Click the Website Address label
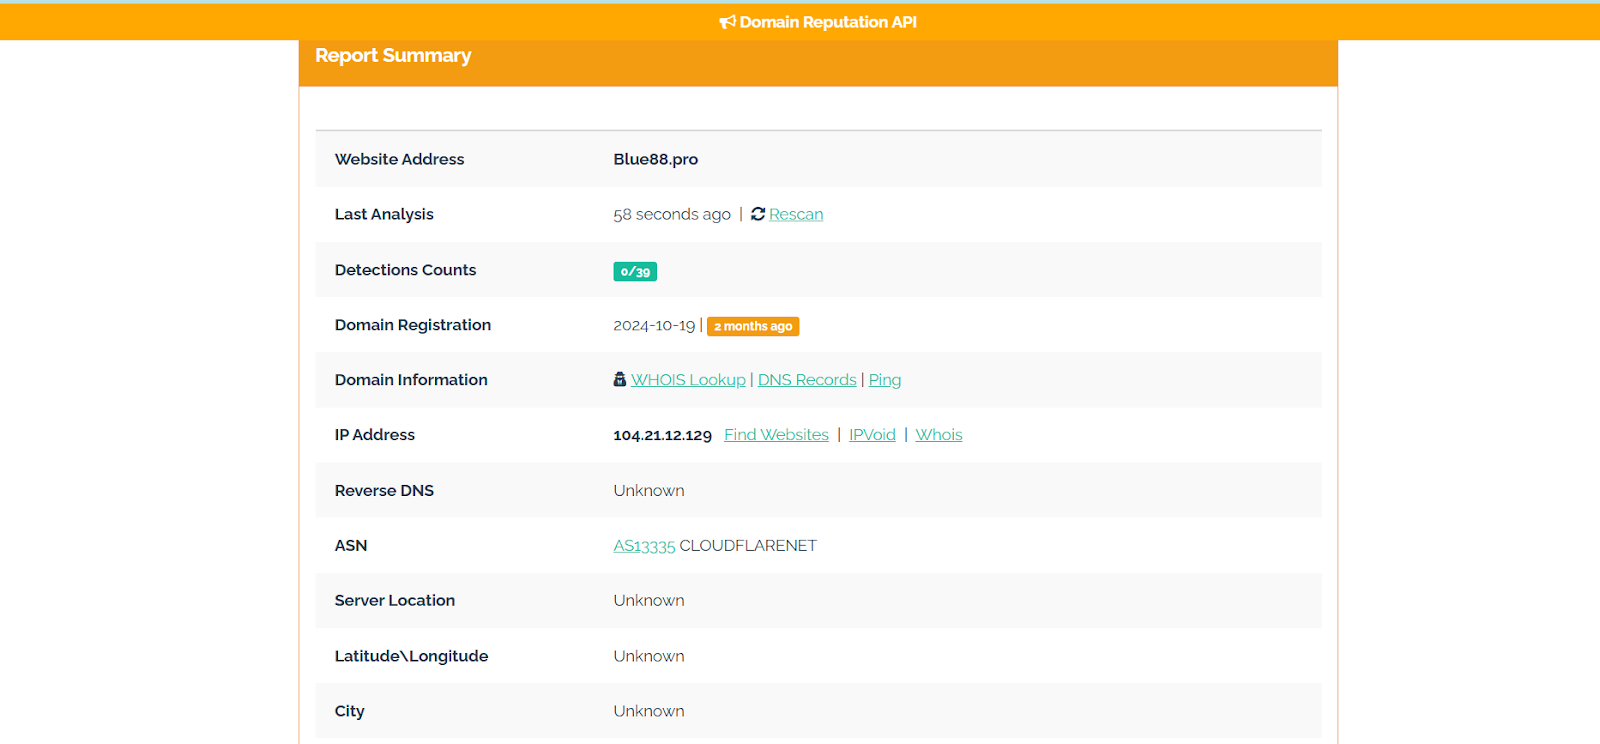The image size is (1600, 744). pyautogui.click(x=399, y=159)
